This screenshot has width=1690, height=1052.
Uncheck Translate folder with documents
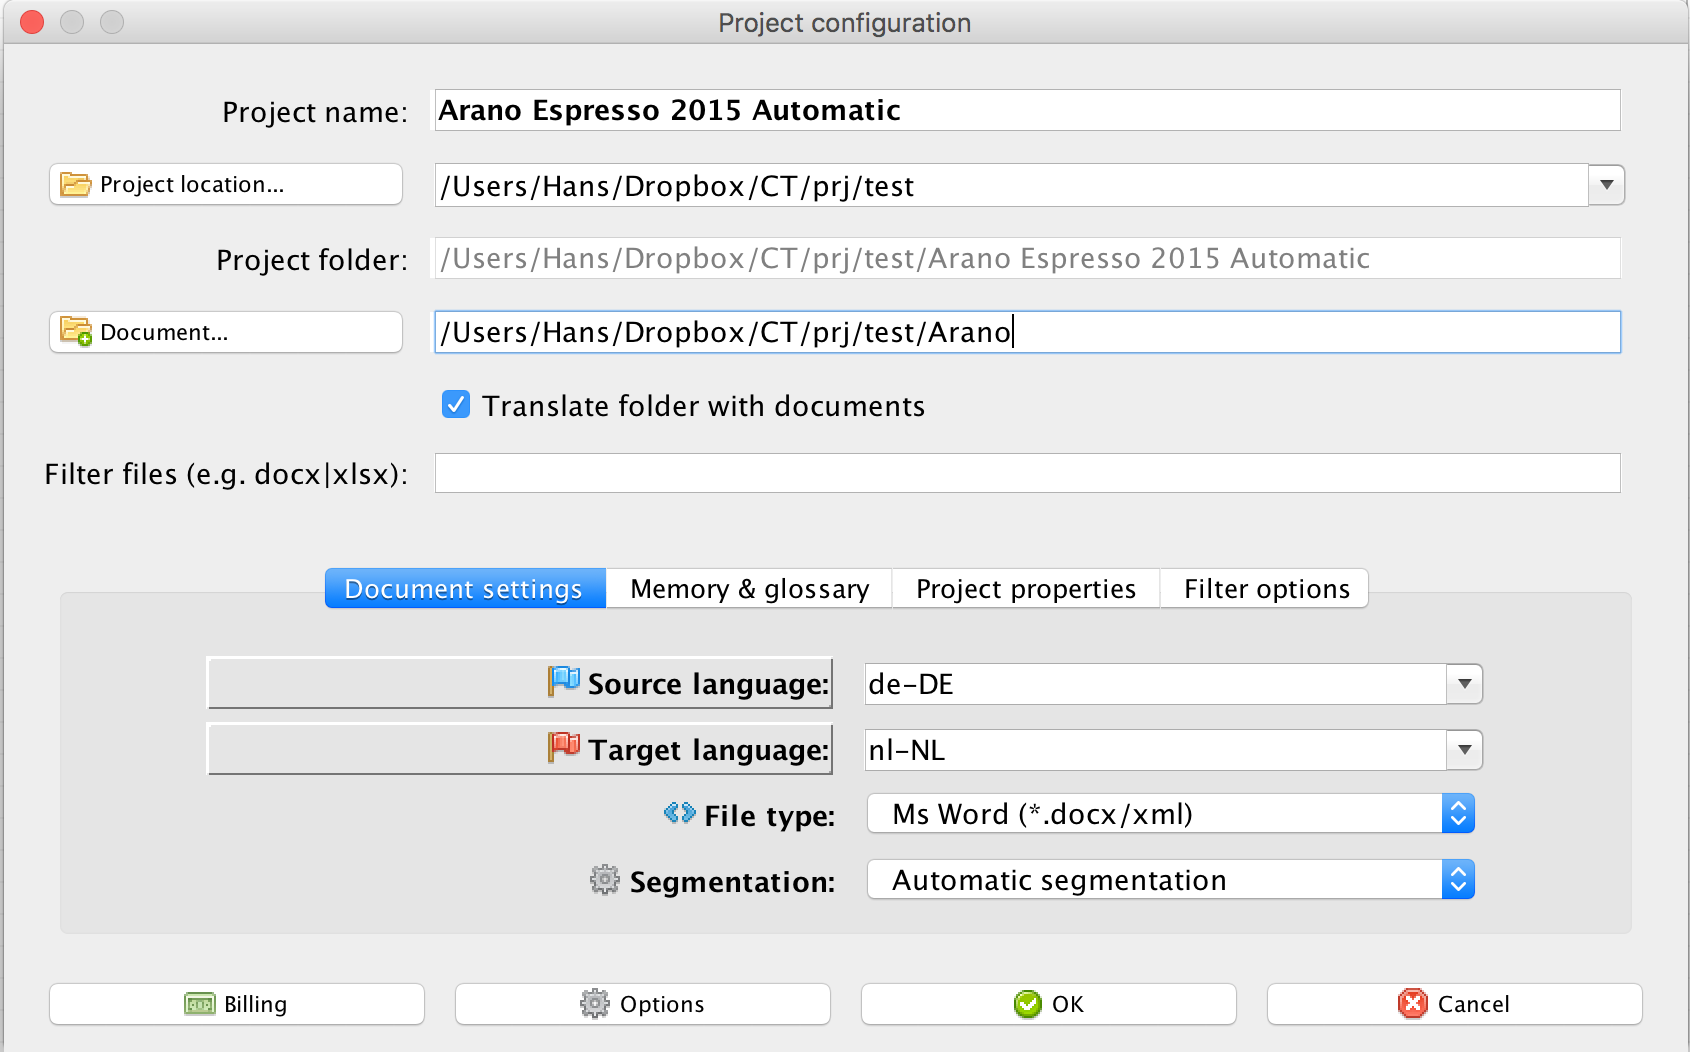click(x=456, y=405)
